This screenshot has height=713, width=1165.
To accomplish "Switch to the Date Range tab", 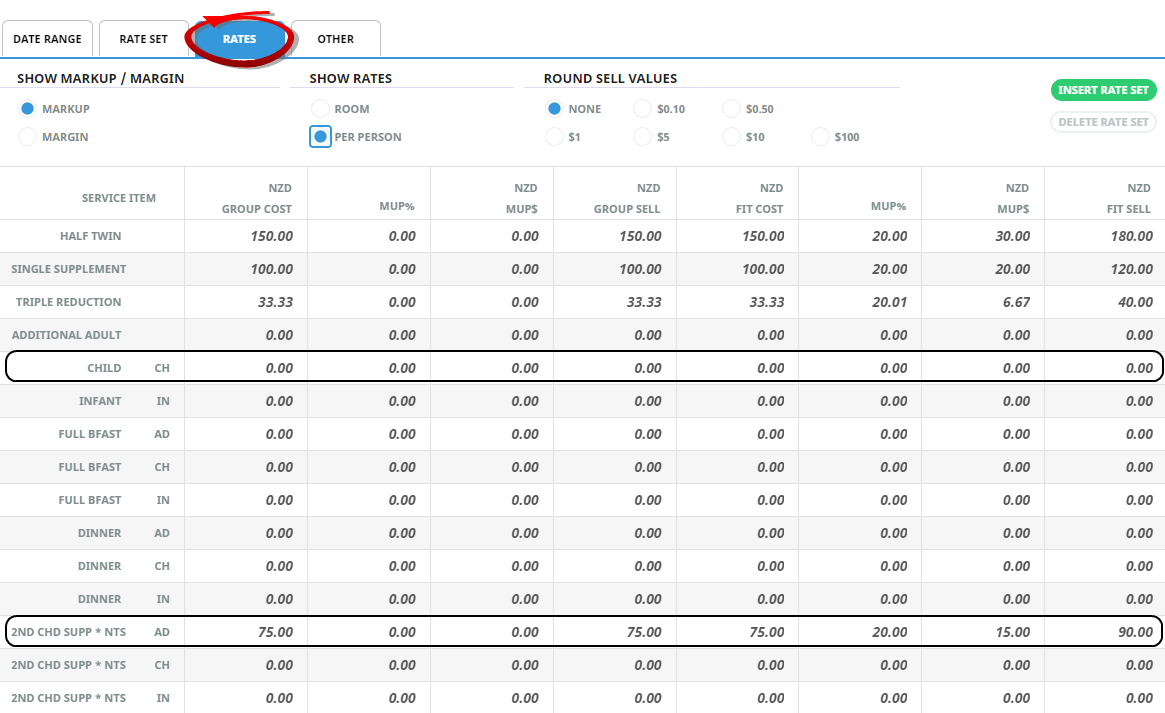I will pyautogui.click(x=47, y=39).
